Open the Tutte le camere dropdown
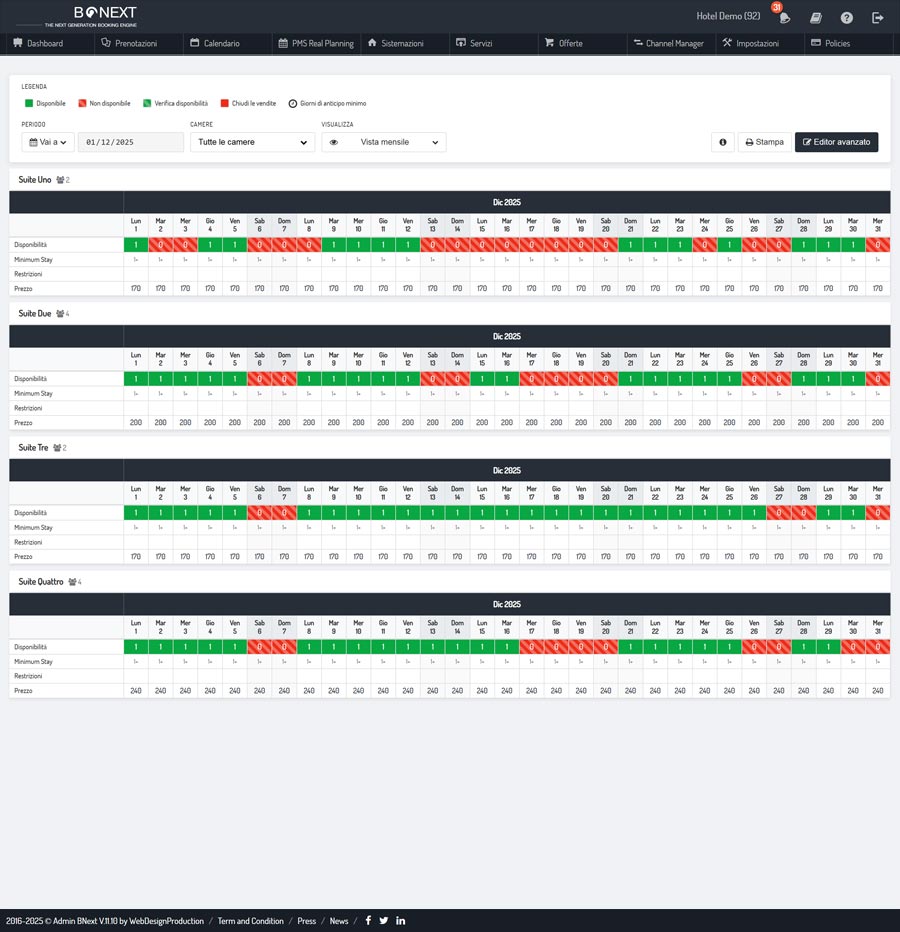Screen dimensions: 900x932 252,142
